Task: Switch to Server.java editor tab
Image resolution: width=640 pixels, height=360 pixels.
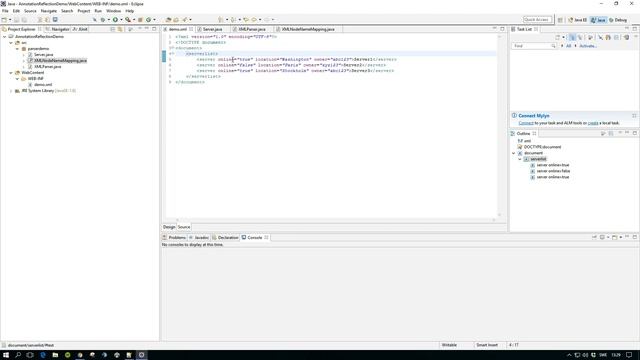Action: coord(212,29)
